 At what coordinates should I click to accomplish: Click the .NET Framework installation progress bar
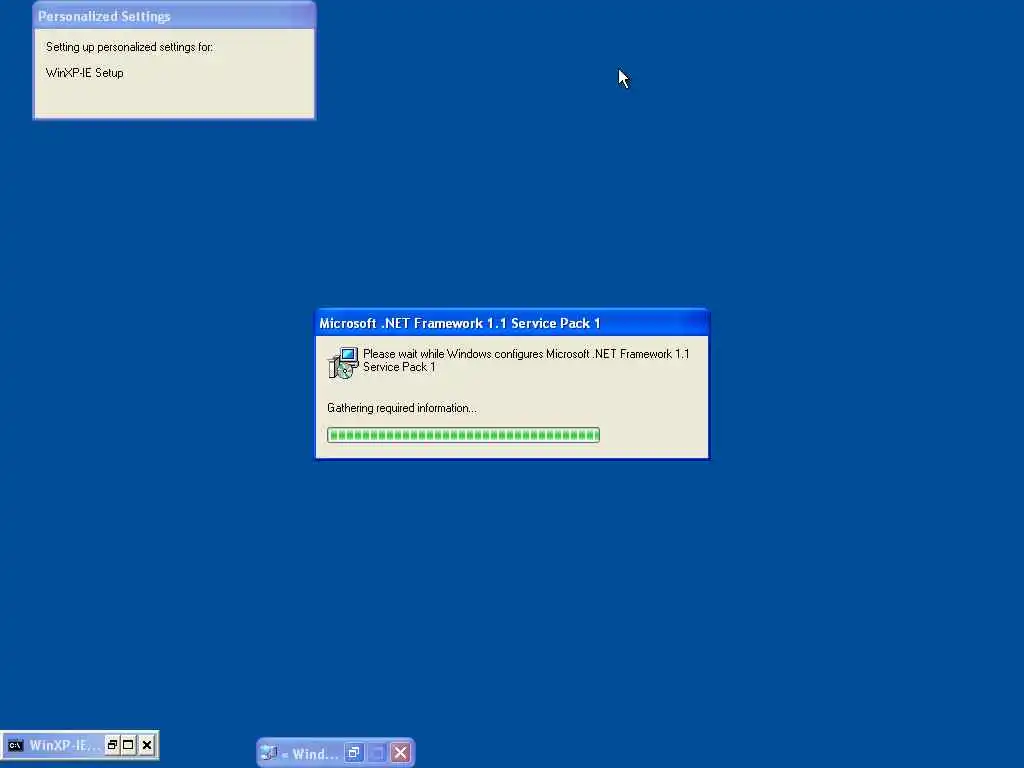click(463, 435)
